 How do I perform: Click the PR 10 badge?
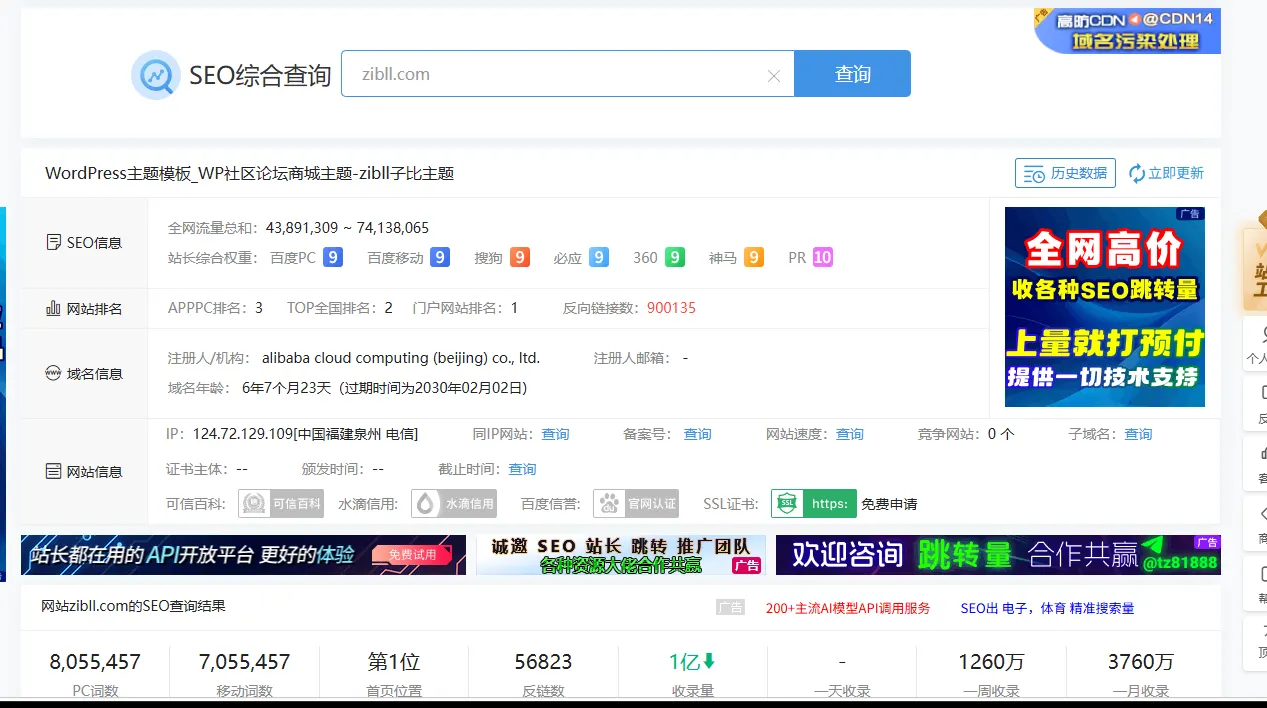822,257
